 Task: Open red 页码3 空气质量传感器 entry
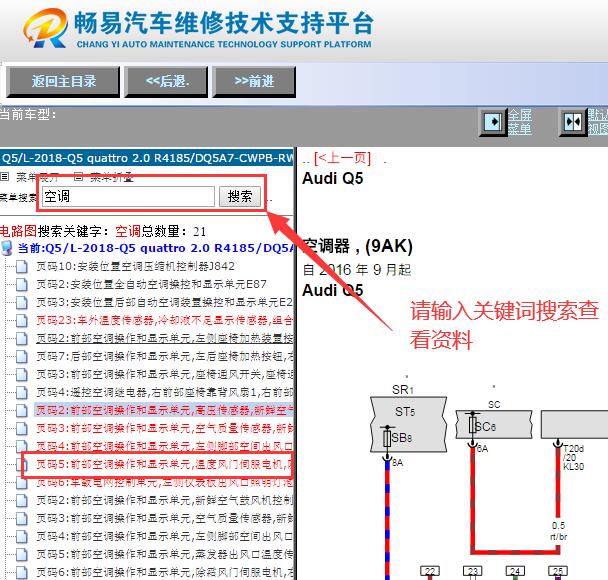[x=164, y=428]
